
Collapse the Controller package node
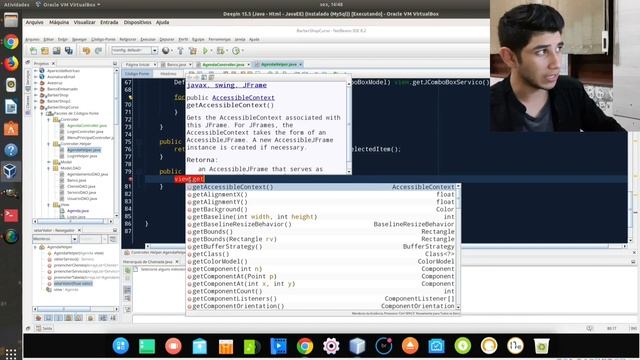(x=49, y=120)
